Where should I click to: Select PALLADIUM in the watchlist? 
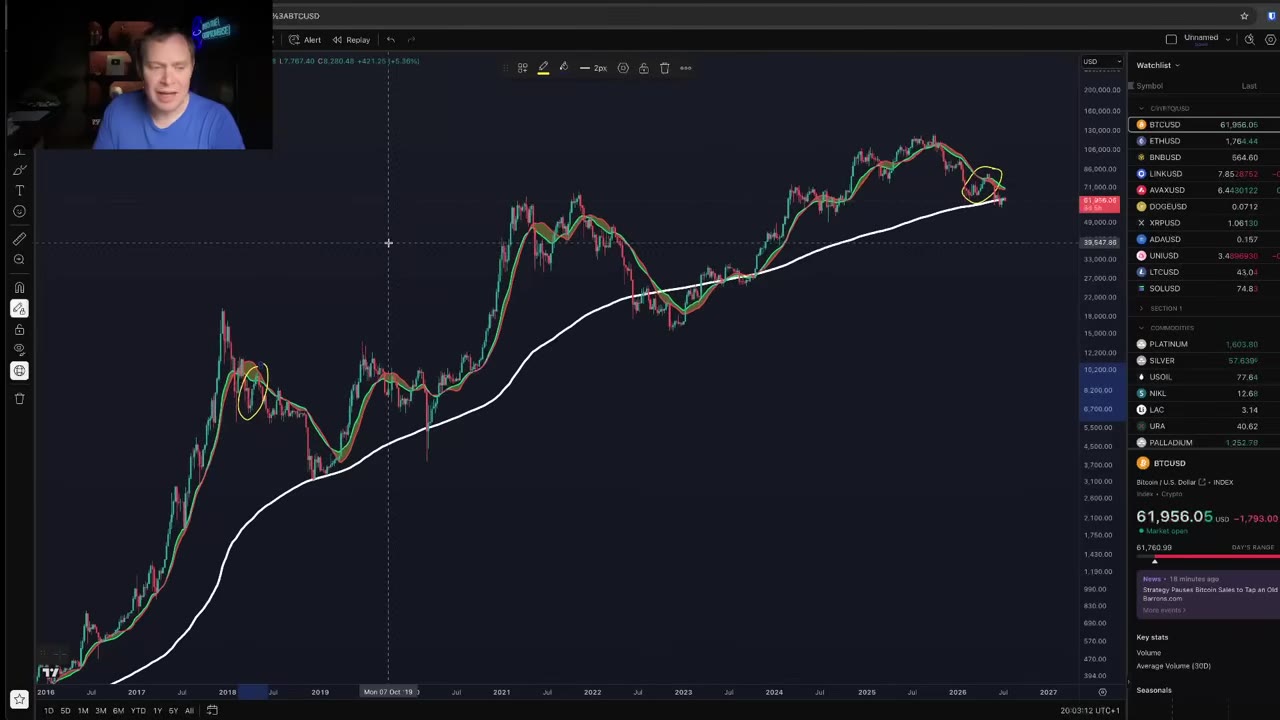[1204, 442]
